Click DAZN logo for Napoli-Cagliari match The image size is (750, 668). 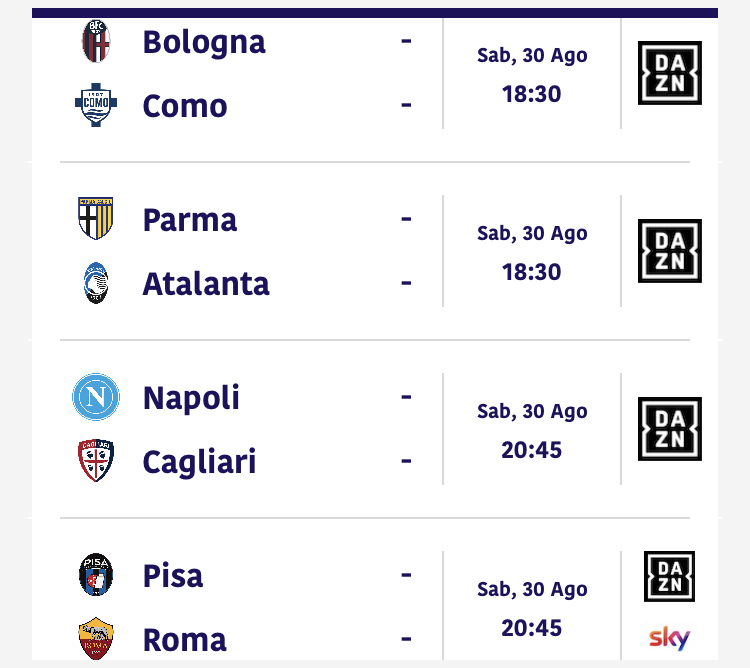click(670, 428)
